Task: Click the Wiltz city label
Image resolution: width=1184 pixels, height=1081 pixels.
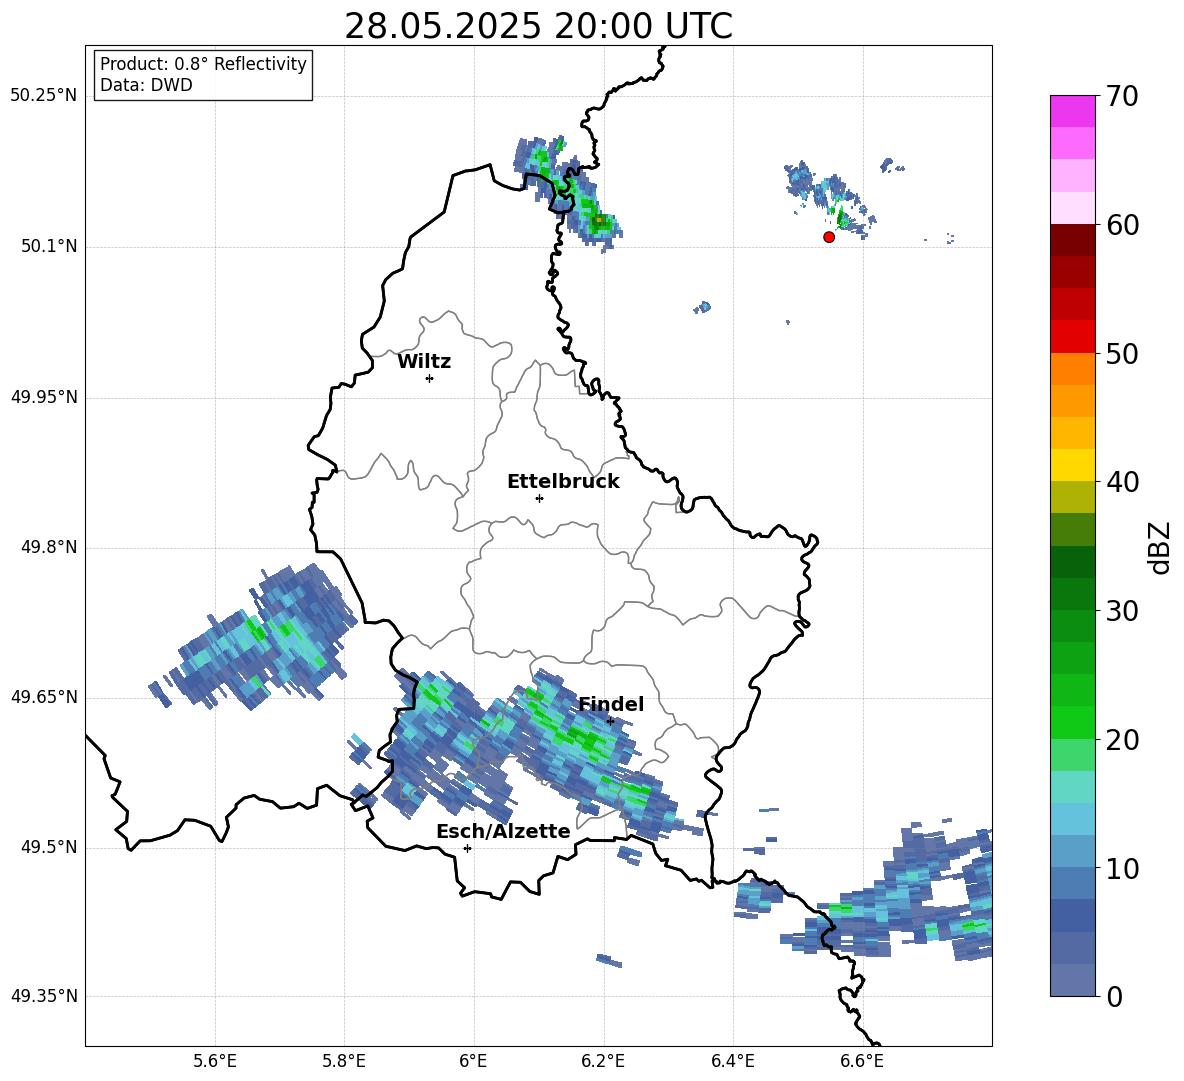Action: point(424,362)
